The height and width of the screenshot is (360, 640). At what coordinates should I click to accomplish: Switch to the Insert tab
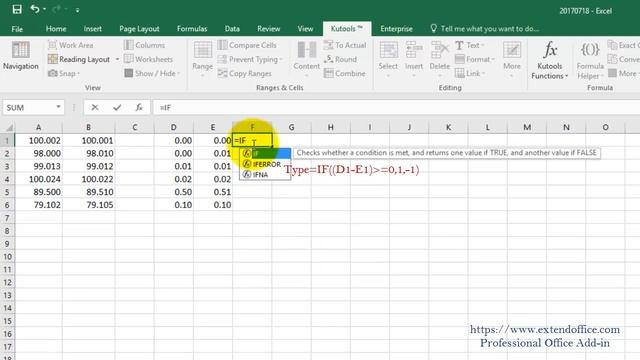click(93, 29)
